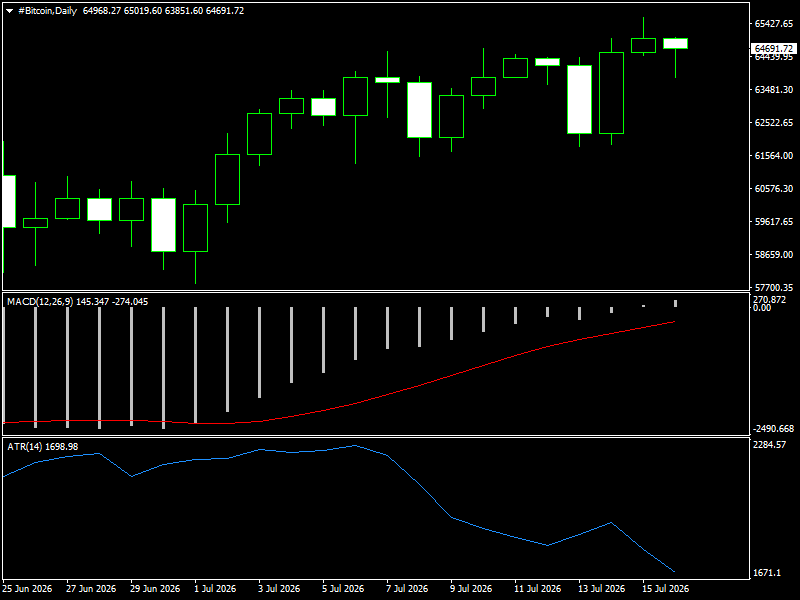Click the ATR(14) 1698.98 indicator label
Image resolution: width=800 pixels, height=600 pixels.
(x=43, y=446)
